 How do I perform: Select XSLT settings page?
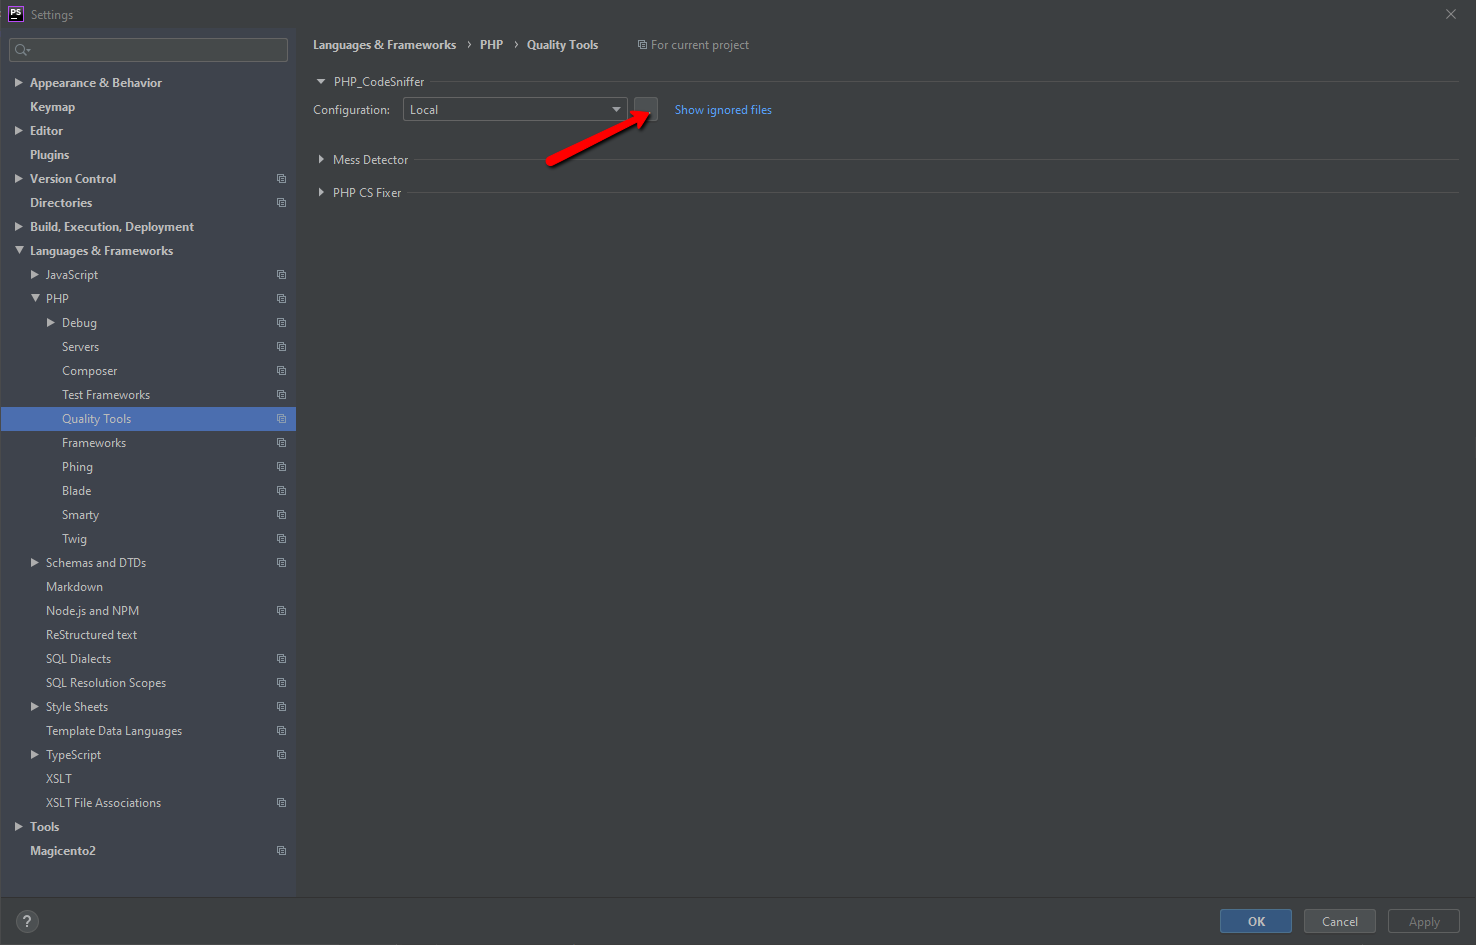pyautogui.click(x=59, y=779)
